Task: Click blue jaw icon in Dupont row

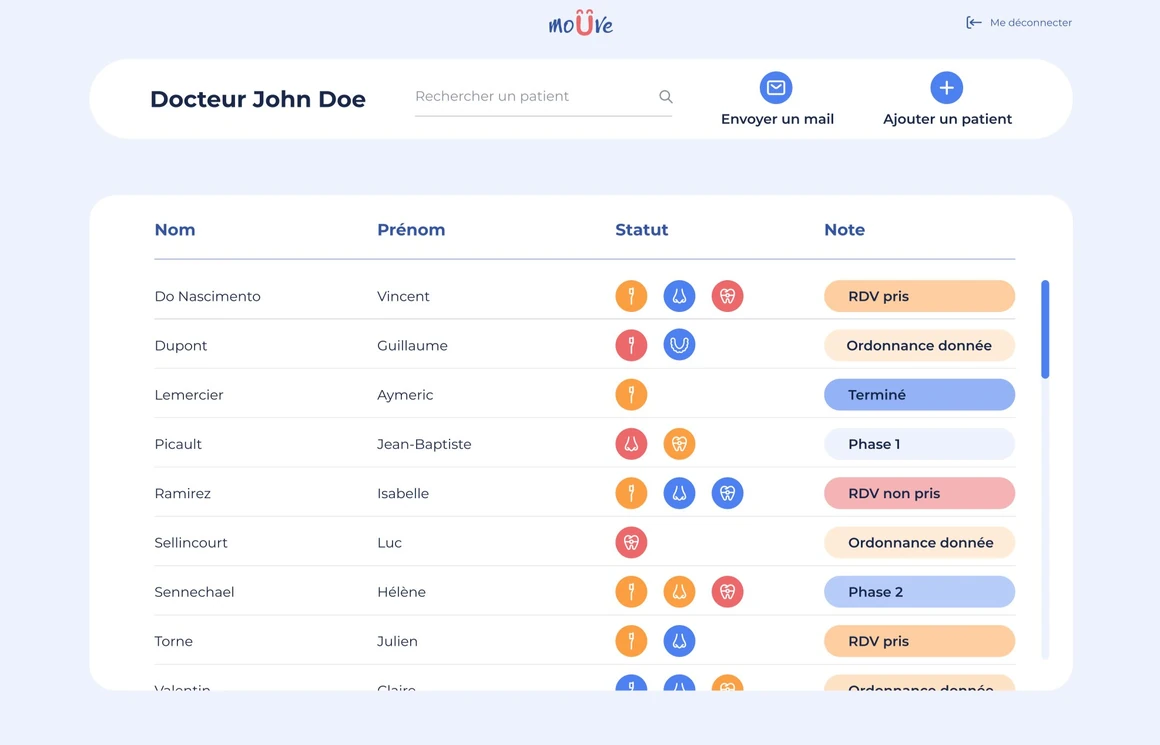Action: pyautogui.click(x=679, y=345)
